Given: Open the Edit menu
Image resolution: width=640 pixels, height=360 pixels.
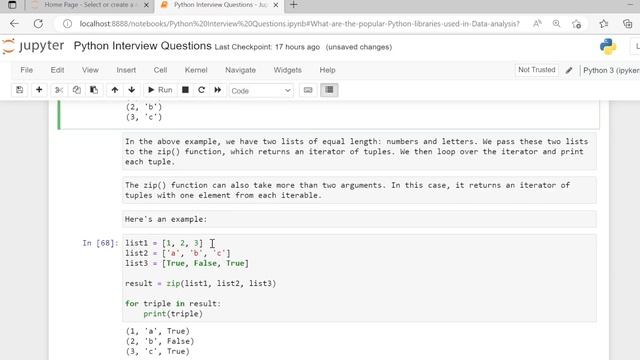Looking at the screenshot, I should pyautogui.click(x=57, y=70).
